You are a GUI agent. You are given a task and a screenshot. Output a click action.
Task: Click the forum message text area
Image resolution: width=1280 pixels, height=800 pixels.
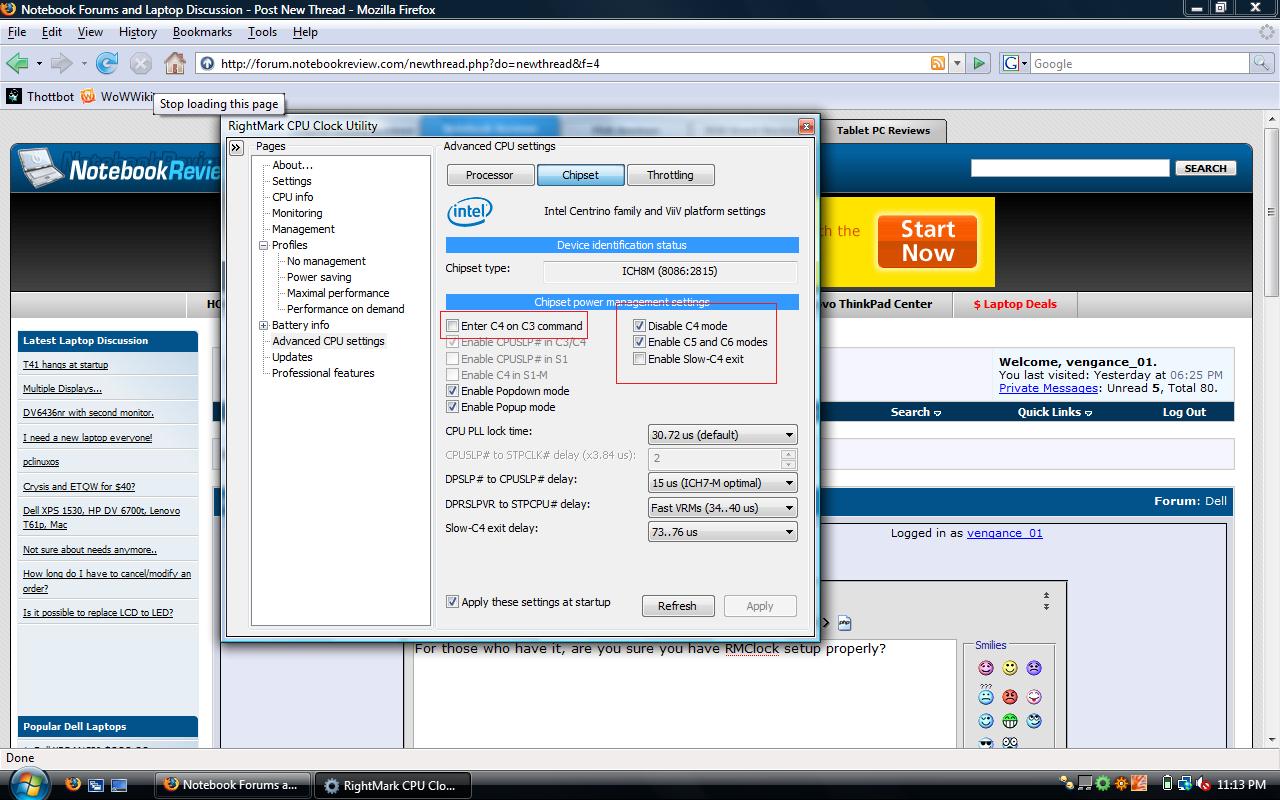685,694
